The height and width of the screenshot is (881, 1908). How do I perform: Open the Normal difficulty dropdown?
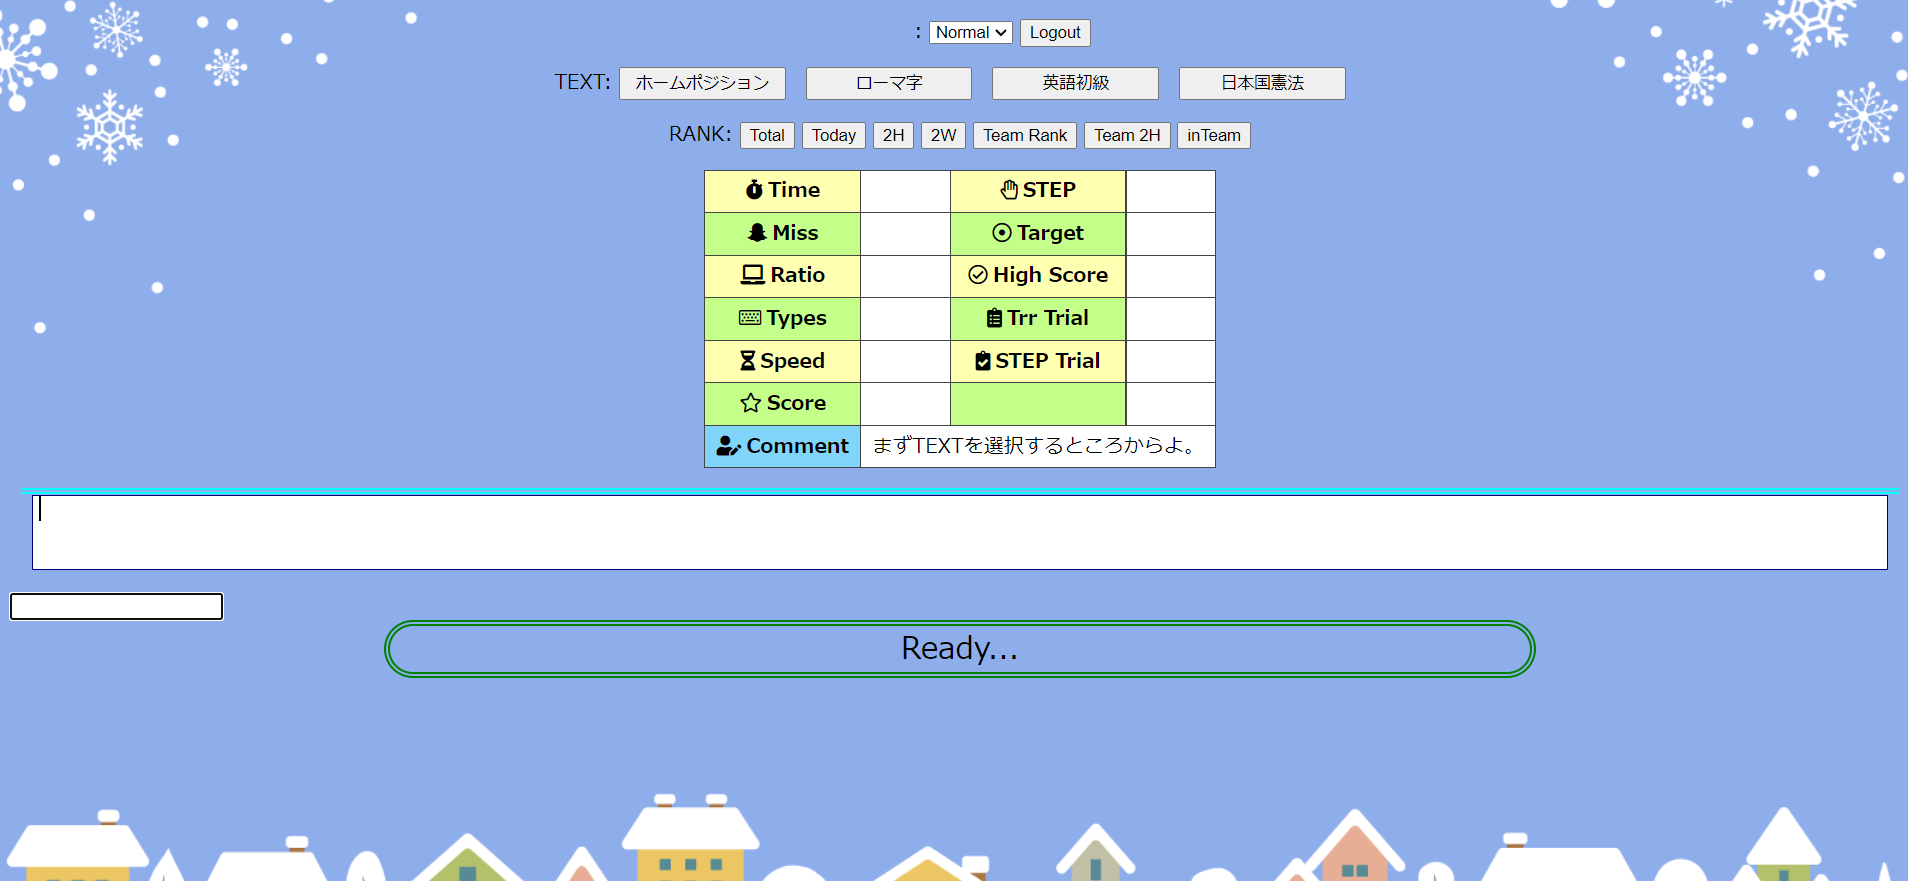970,33
